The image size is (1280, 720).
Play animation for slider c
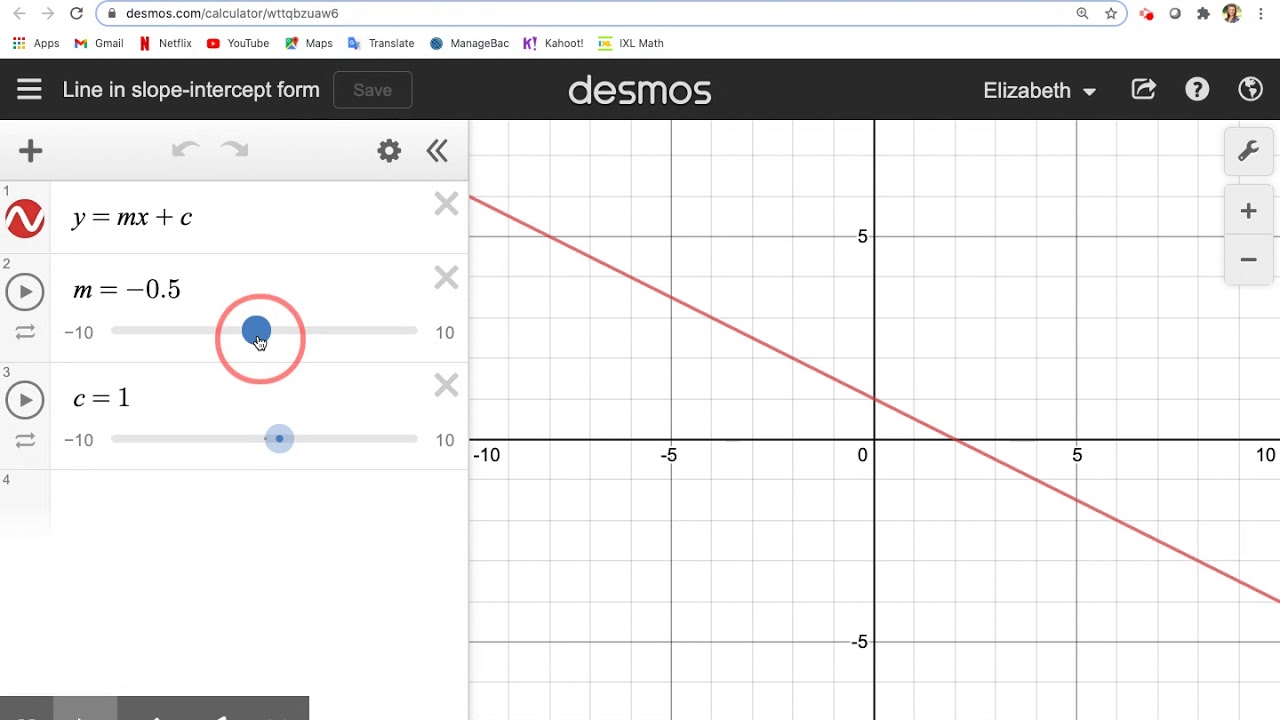pos(25,400)
